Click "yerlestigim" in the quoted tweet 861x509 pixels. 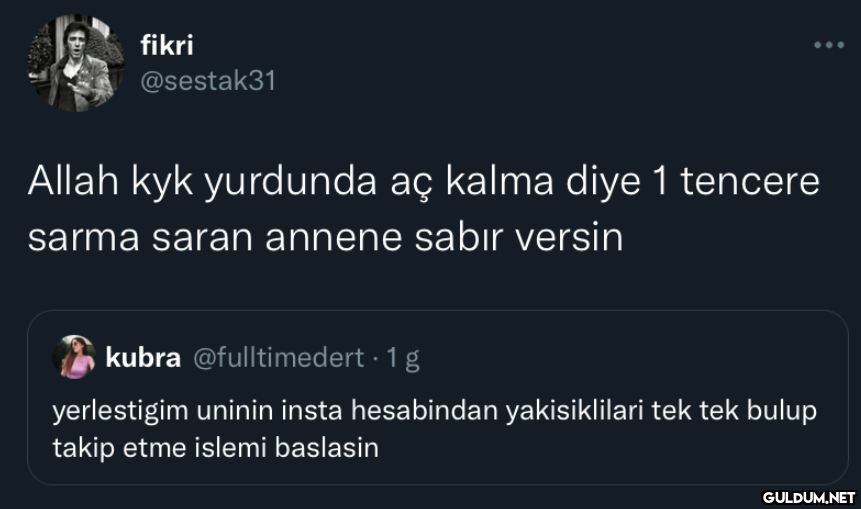(111, 412)
